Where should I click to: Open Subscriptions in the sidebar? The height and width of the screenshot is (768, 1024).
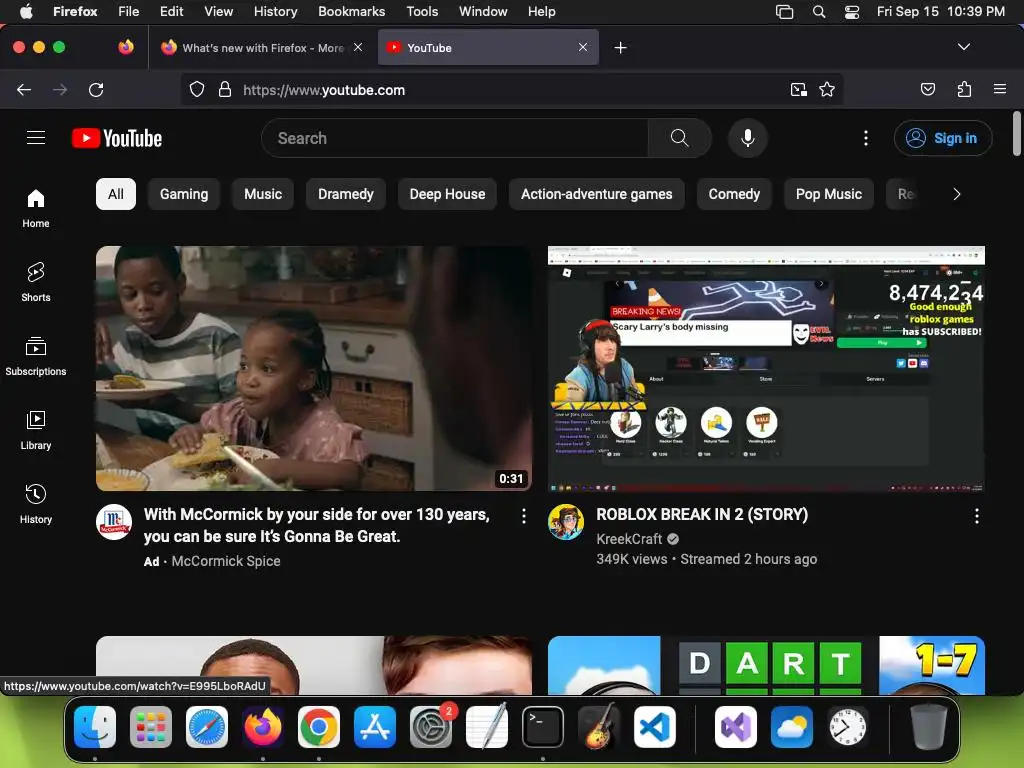point(36,356)
